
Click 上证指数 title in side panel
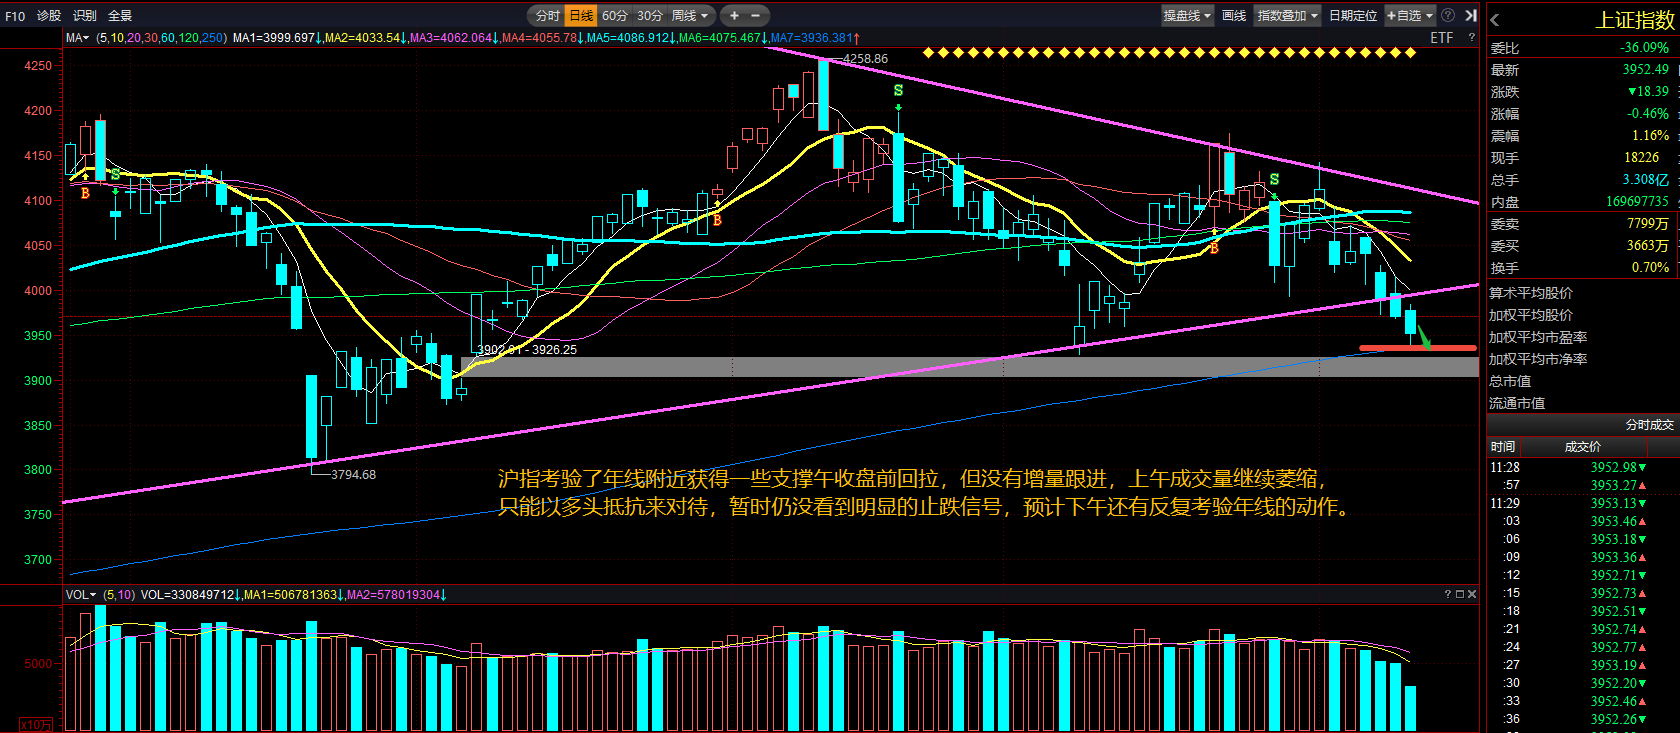coord(1634,20)
